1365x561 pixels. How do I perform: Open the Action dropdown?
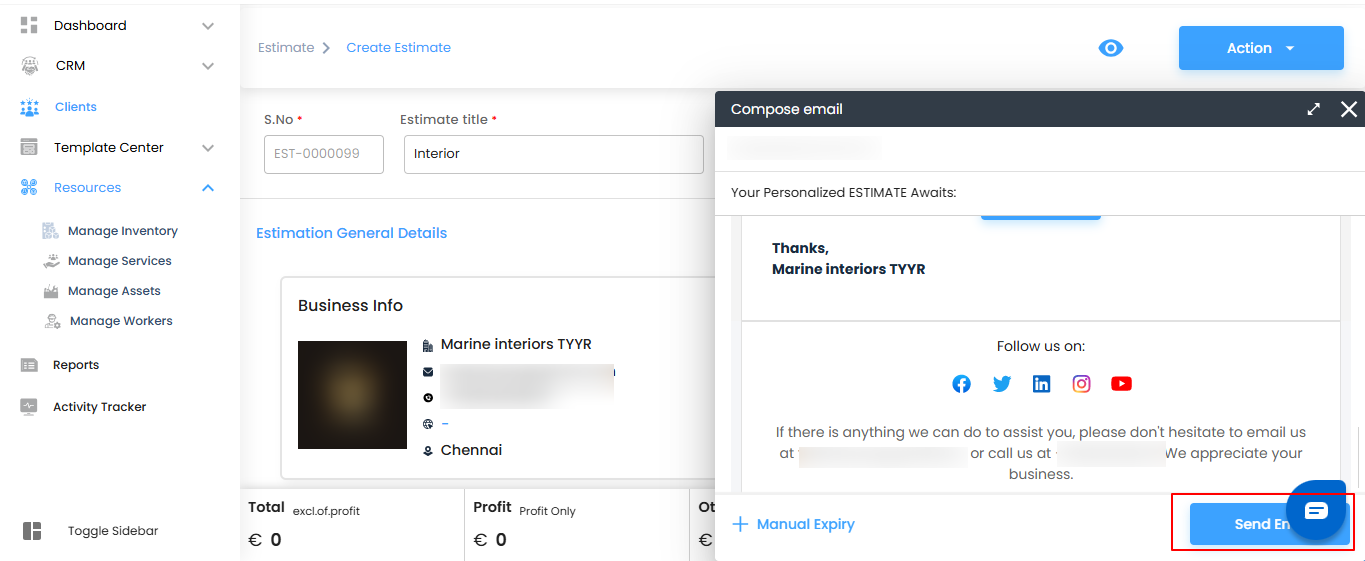pos(1260,48)
